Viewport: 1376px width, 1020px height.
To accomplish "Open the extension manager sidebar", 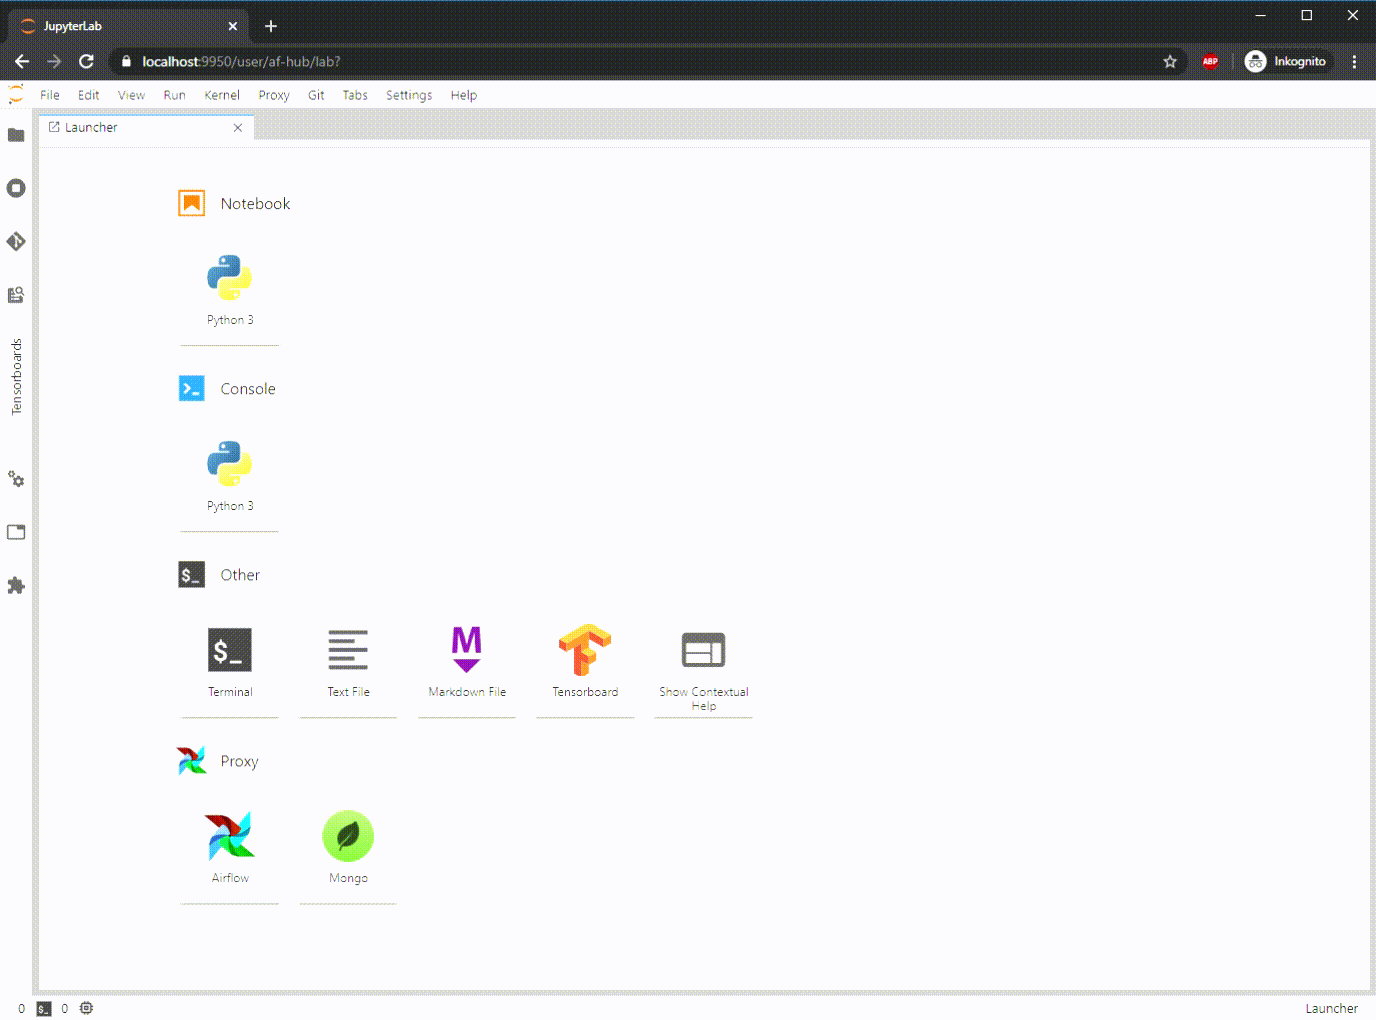I will pyautogui.click(x=16, y=585).
